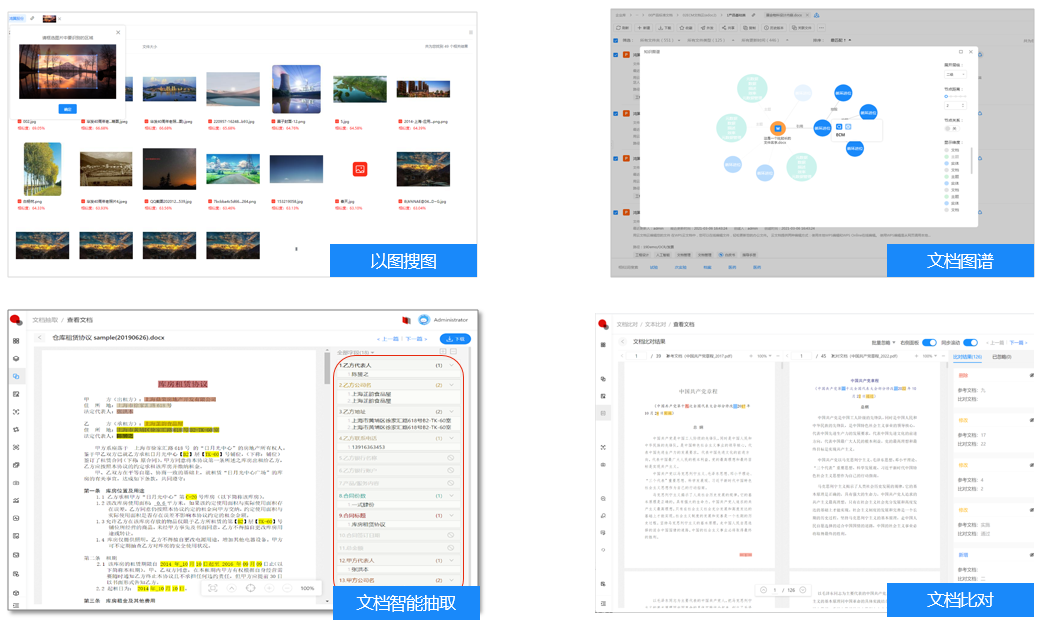The height and width of the screenshot is (627, 1049).
Task: Toggle the node relation switch in graph dialog
Action: [951, 128]
